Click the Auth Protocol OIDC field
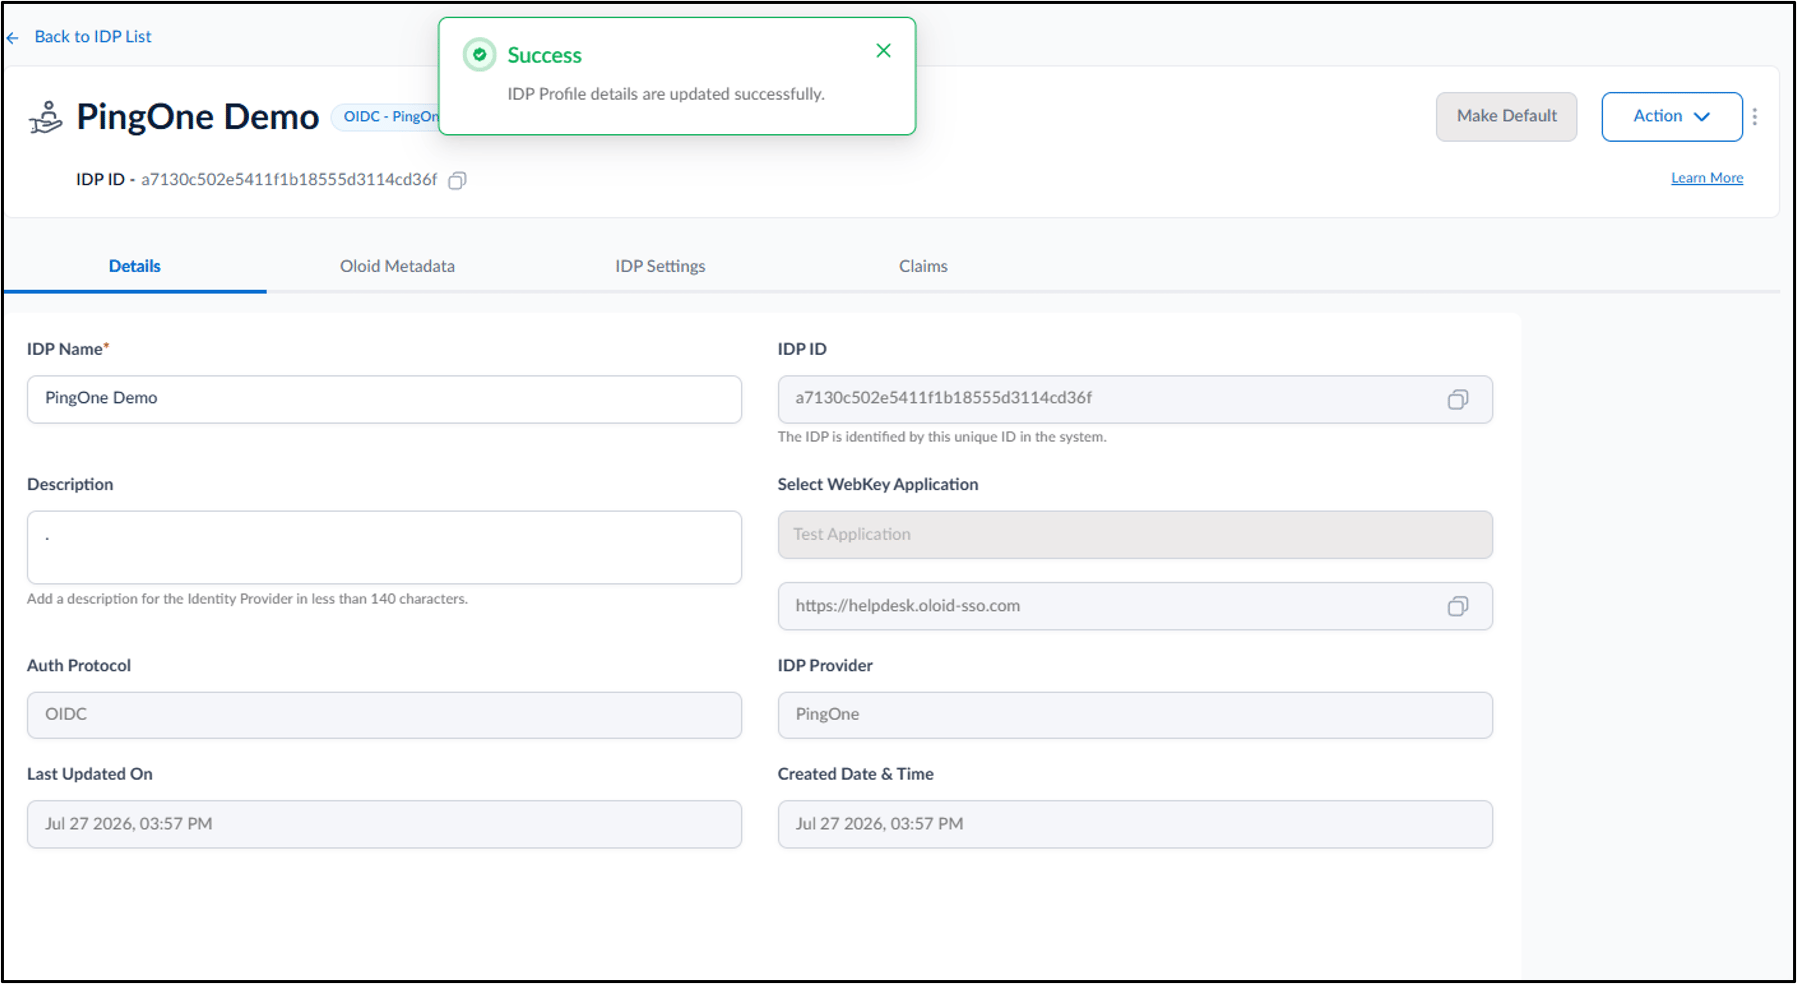1797x984 pixels. pyautogui.click(x=384, y=715)
